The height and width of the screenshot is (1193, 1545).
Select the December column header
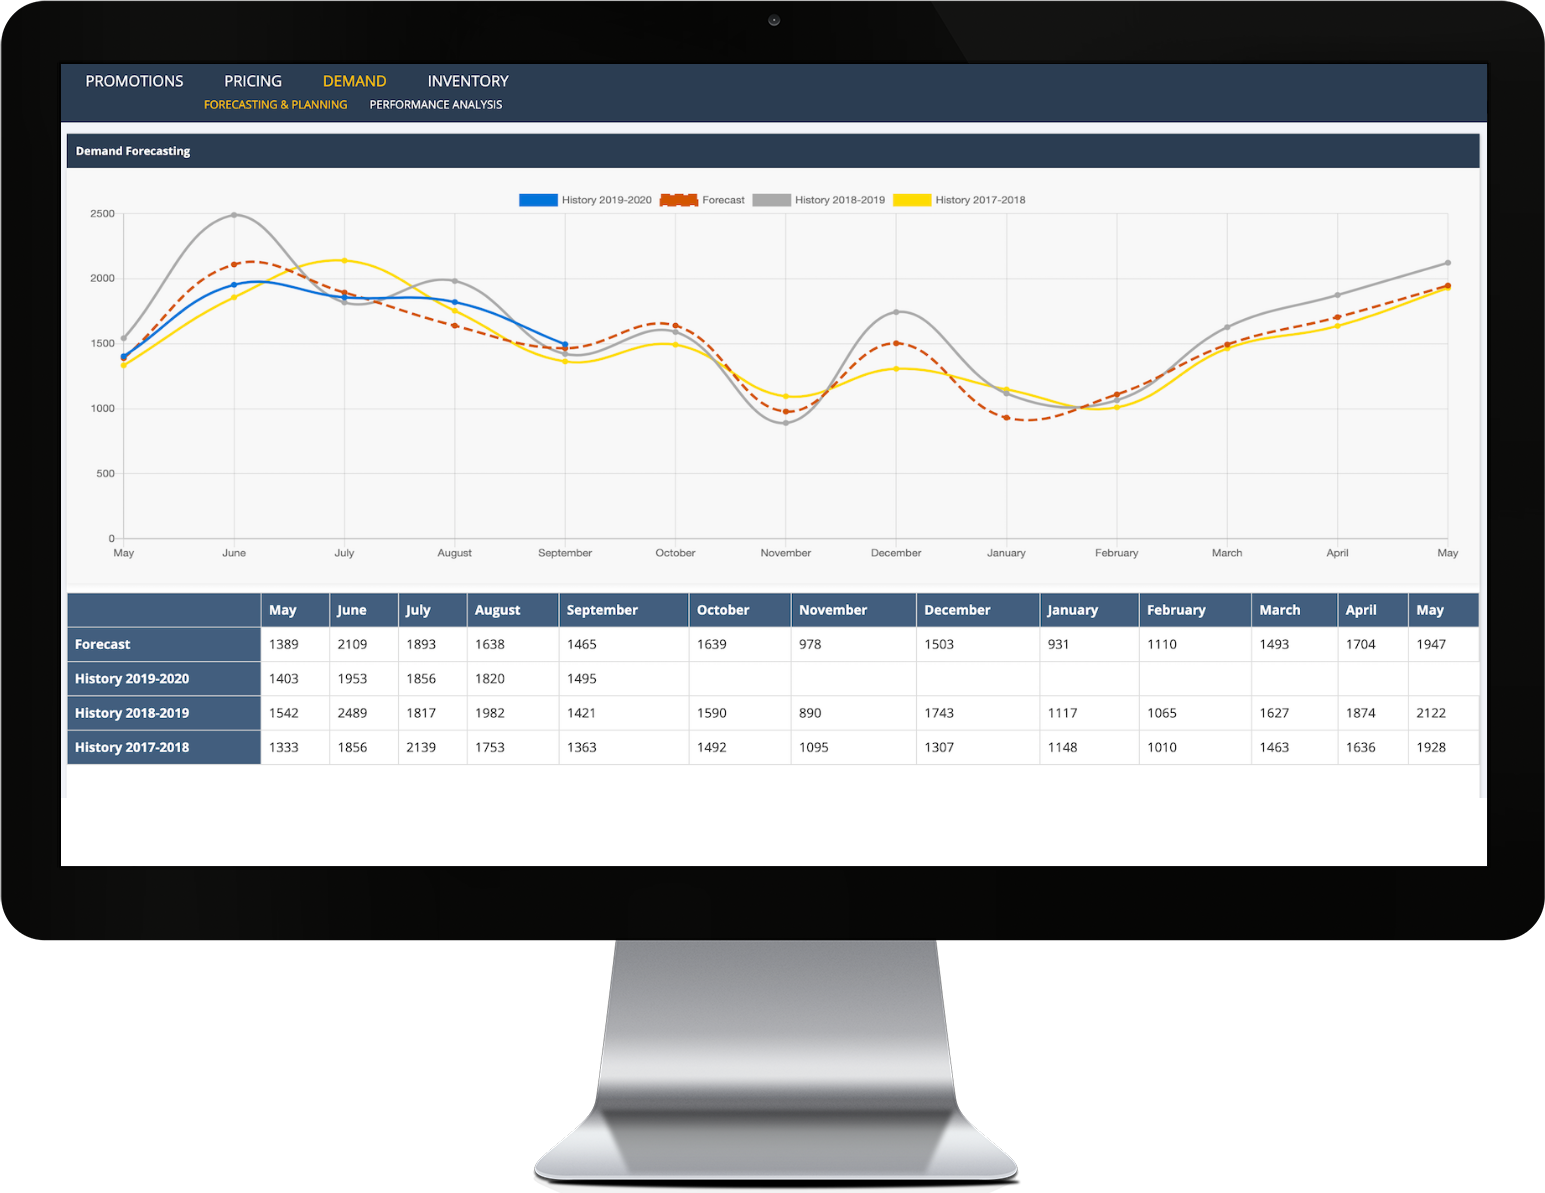pyautogui.click(x=978, y=610)
